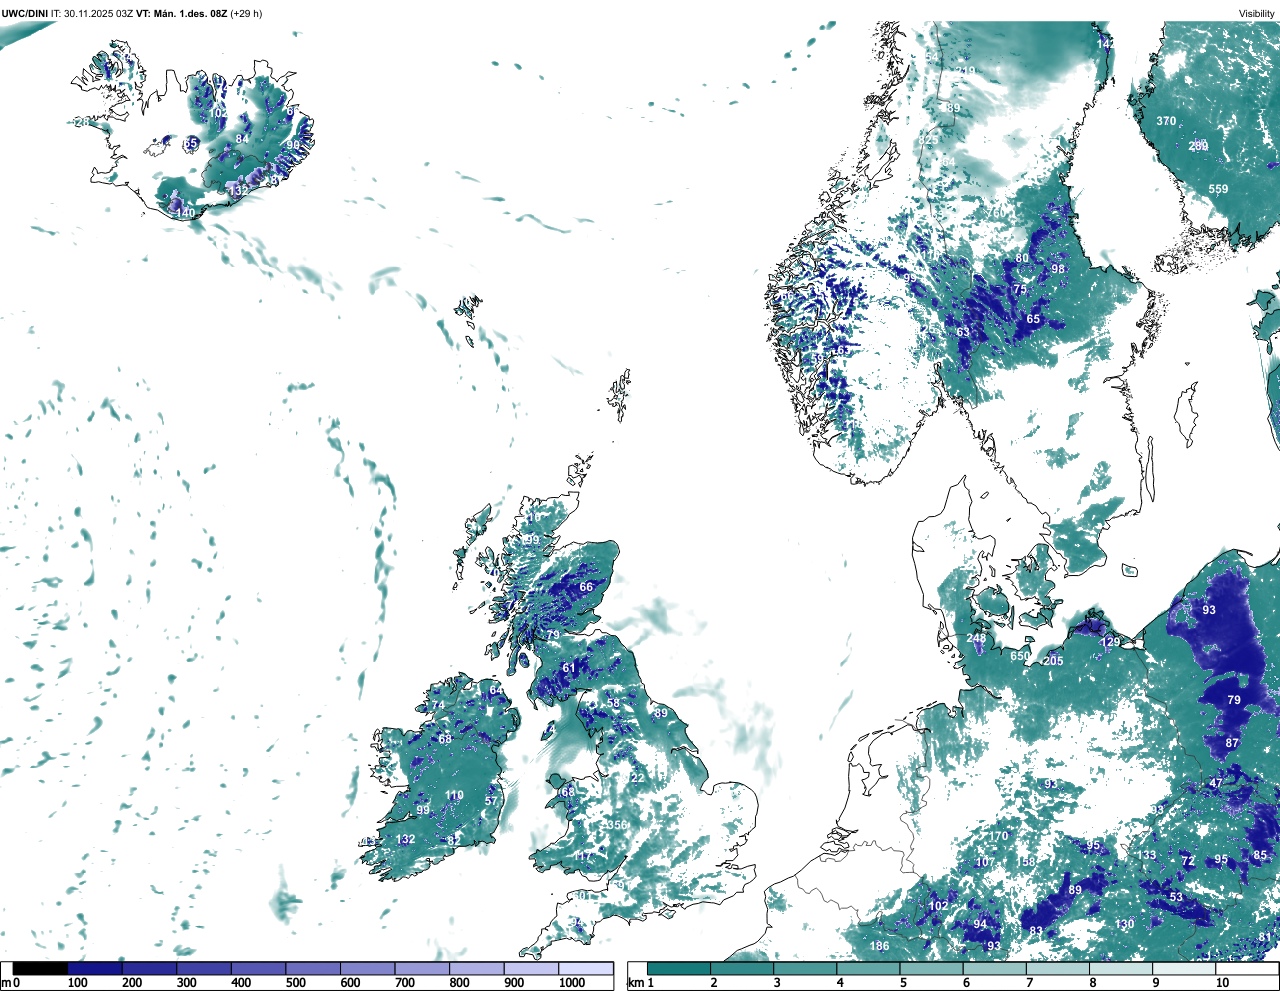
Task: Click value '57' on Ireland's east coast
Action: coord(491,801)
